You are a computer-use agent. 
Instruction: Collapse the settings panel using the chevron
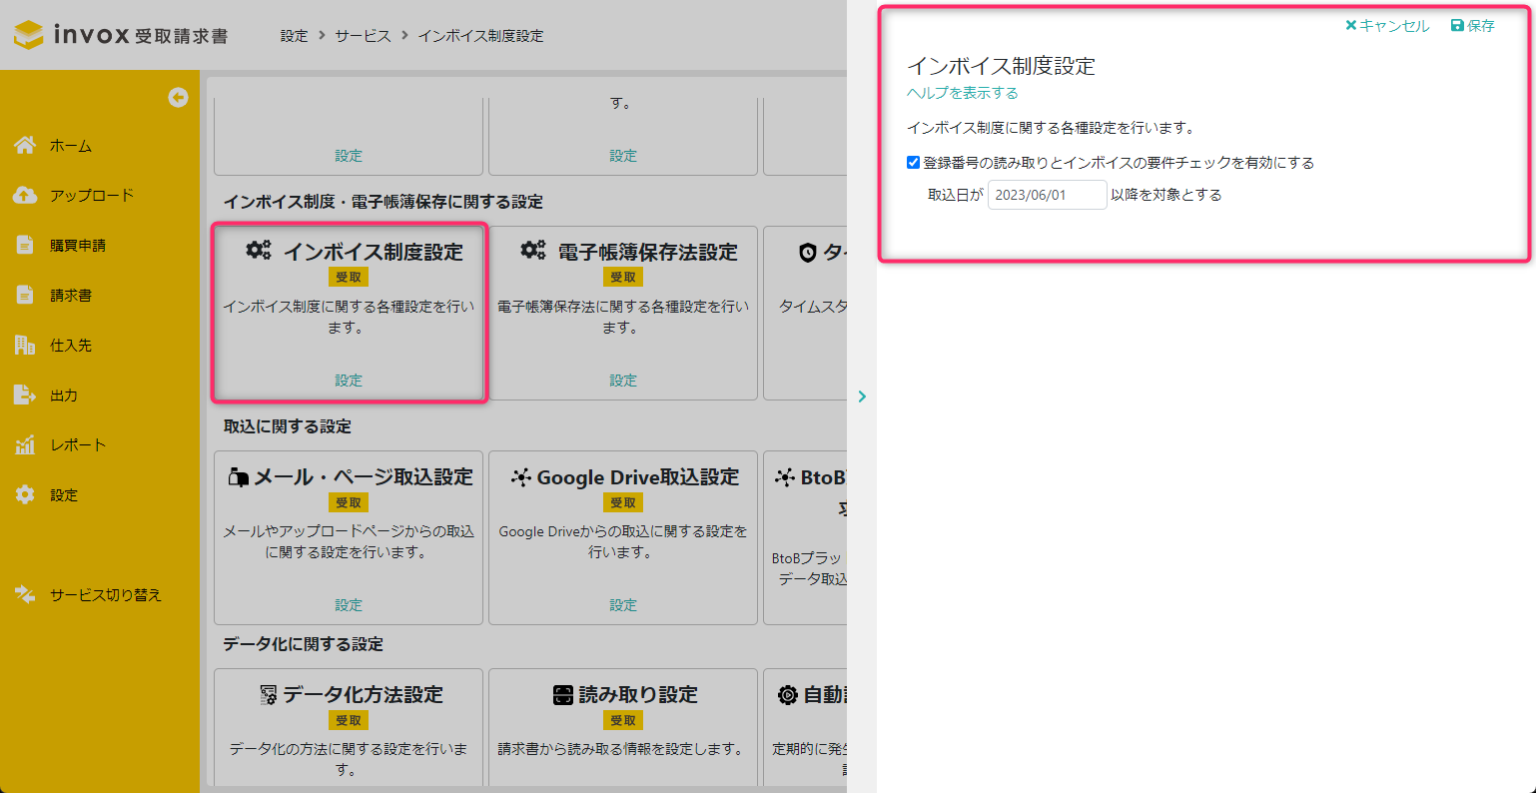[x=862, y=396]
